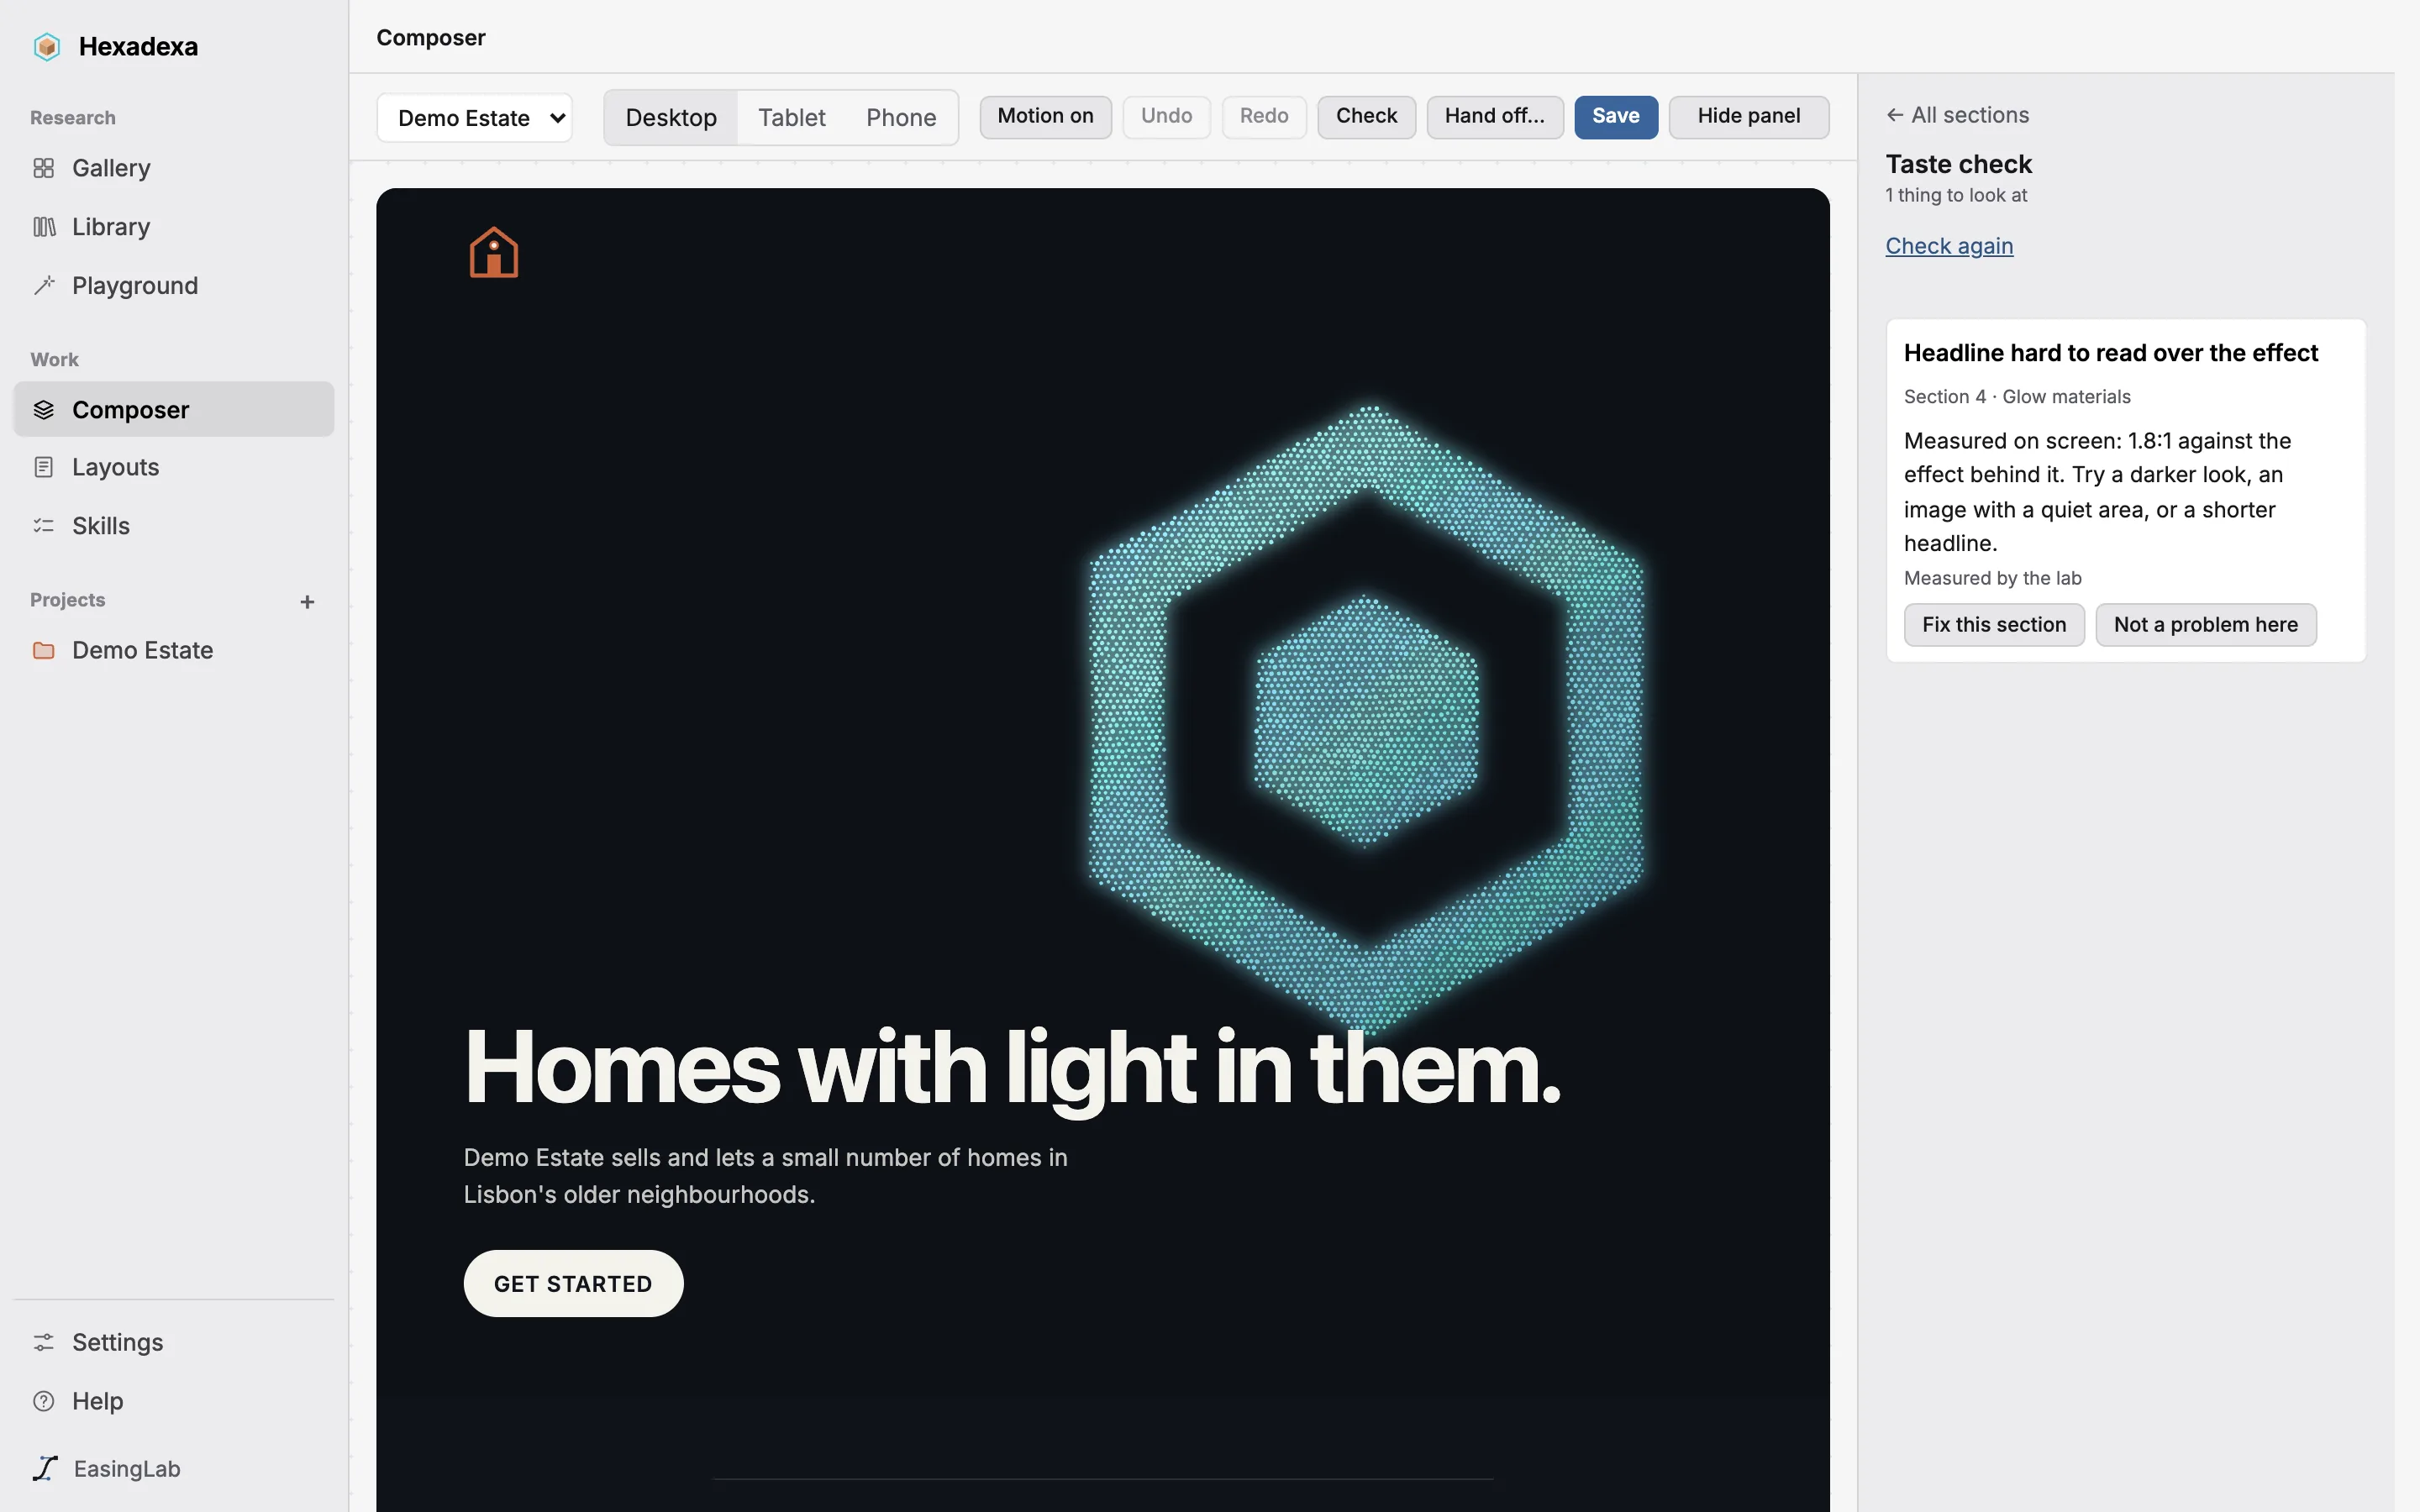Image resolution: width=2420 pixels, height=1512 pixels.
Task: Select the Composer layers icon
Action: (43, 410)
